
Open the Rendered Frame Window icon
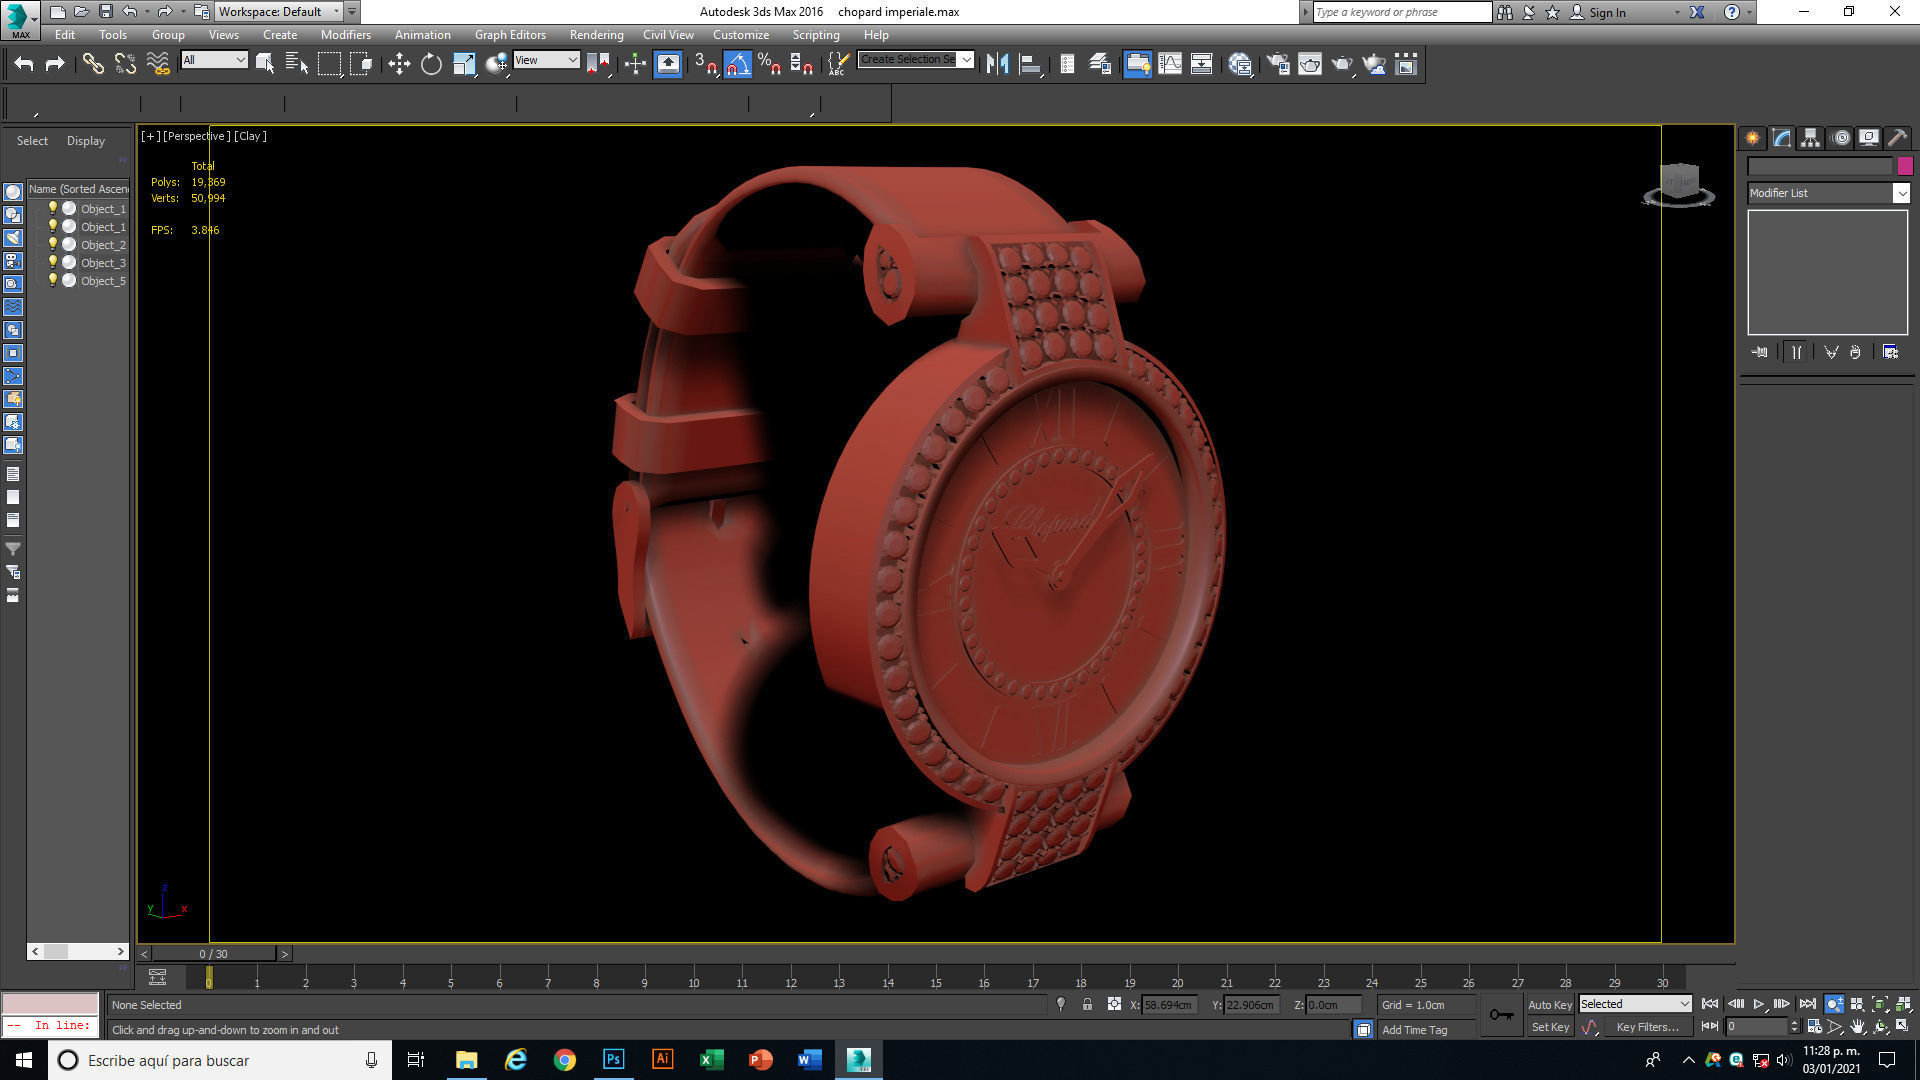(x=1310, y=64)
